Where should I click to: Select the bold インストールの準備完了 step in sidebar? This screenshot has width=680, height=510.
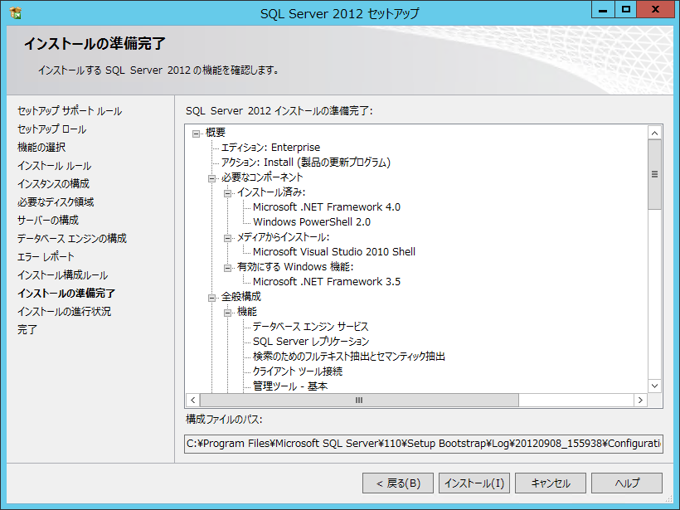[66, 293]
